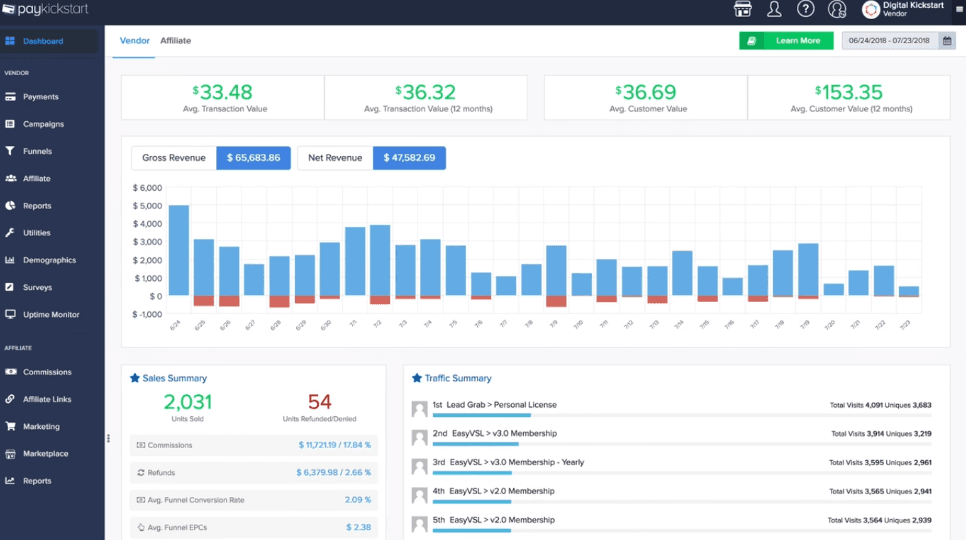
Task: Click the $ 47,582.69 net revenue value
Action: click(x=409, y=158)
